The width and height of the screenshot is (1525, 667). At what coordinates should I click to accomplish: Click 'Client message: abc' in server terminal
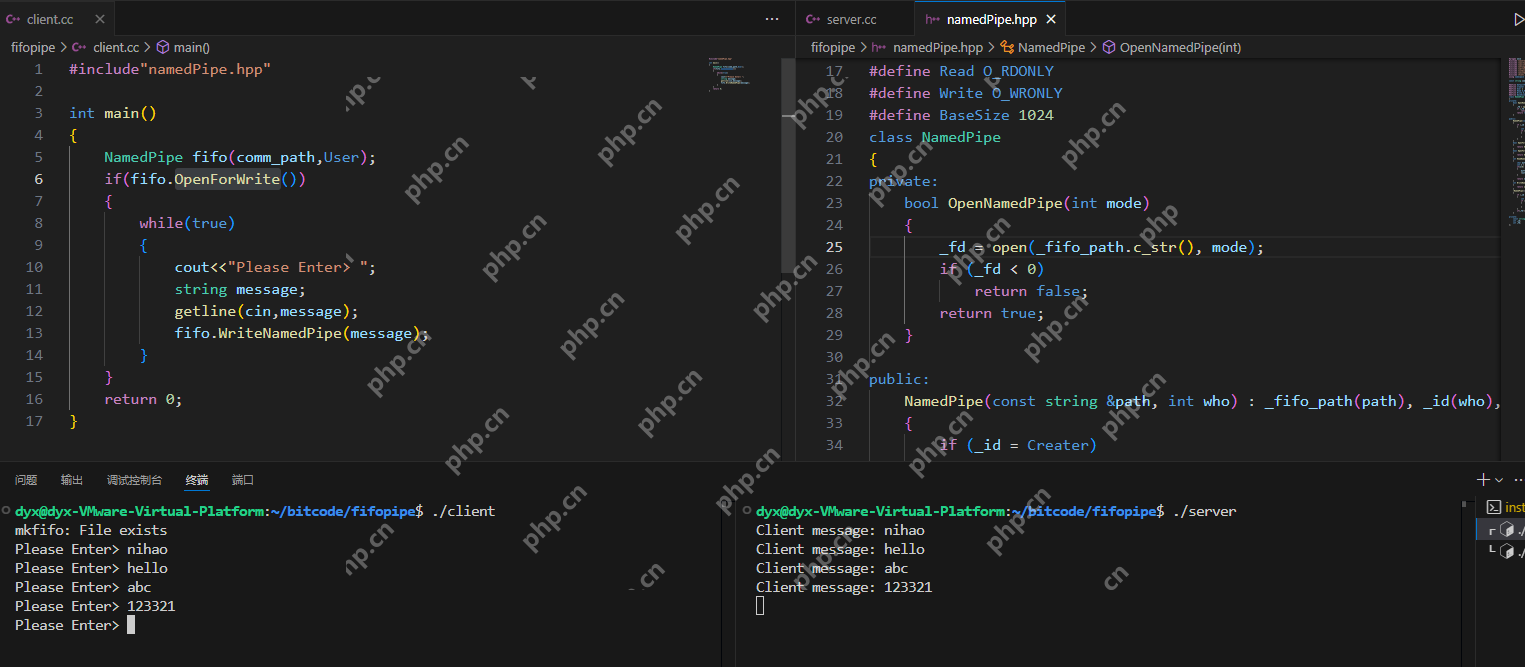click(x=832, y=568)
